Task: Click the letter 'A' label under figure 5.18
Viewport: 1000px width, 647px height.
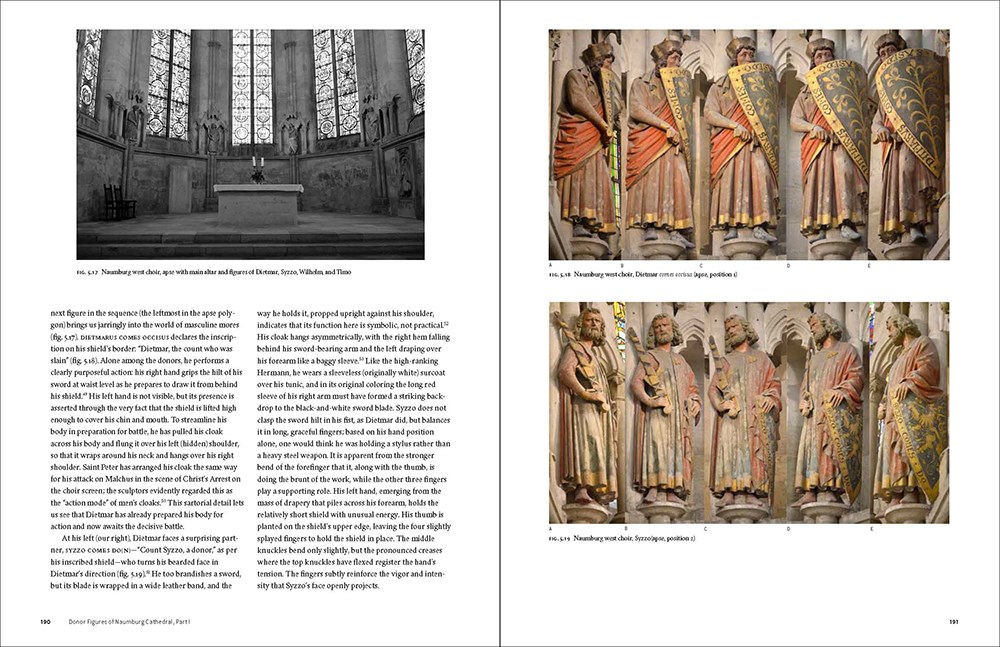Action: click(550, 265)
